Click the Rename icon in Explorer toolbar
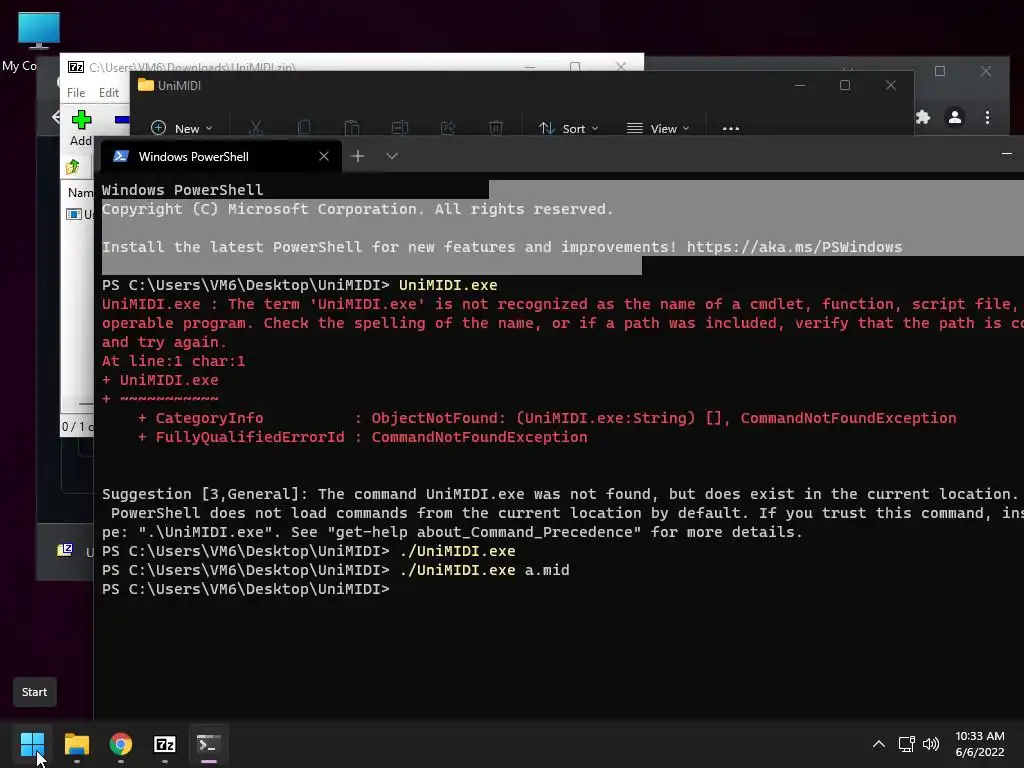 pyautogui.click(x=400, y=128)
